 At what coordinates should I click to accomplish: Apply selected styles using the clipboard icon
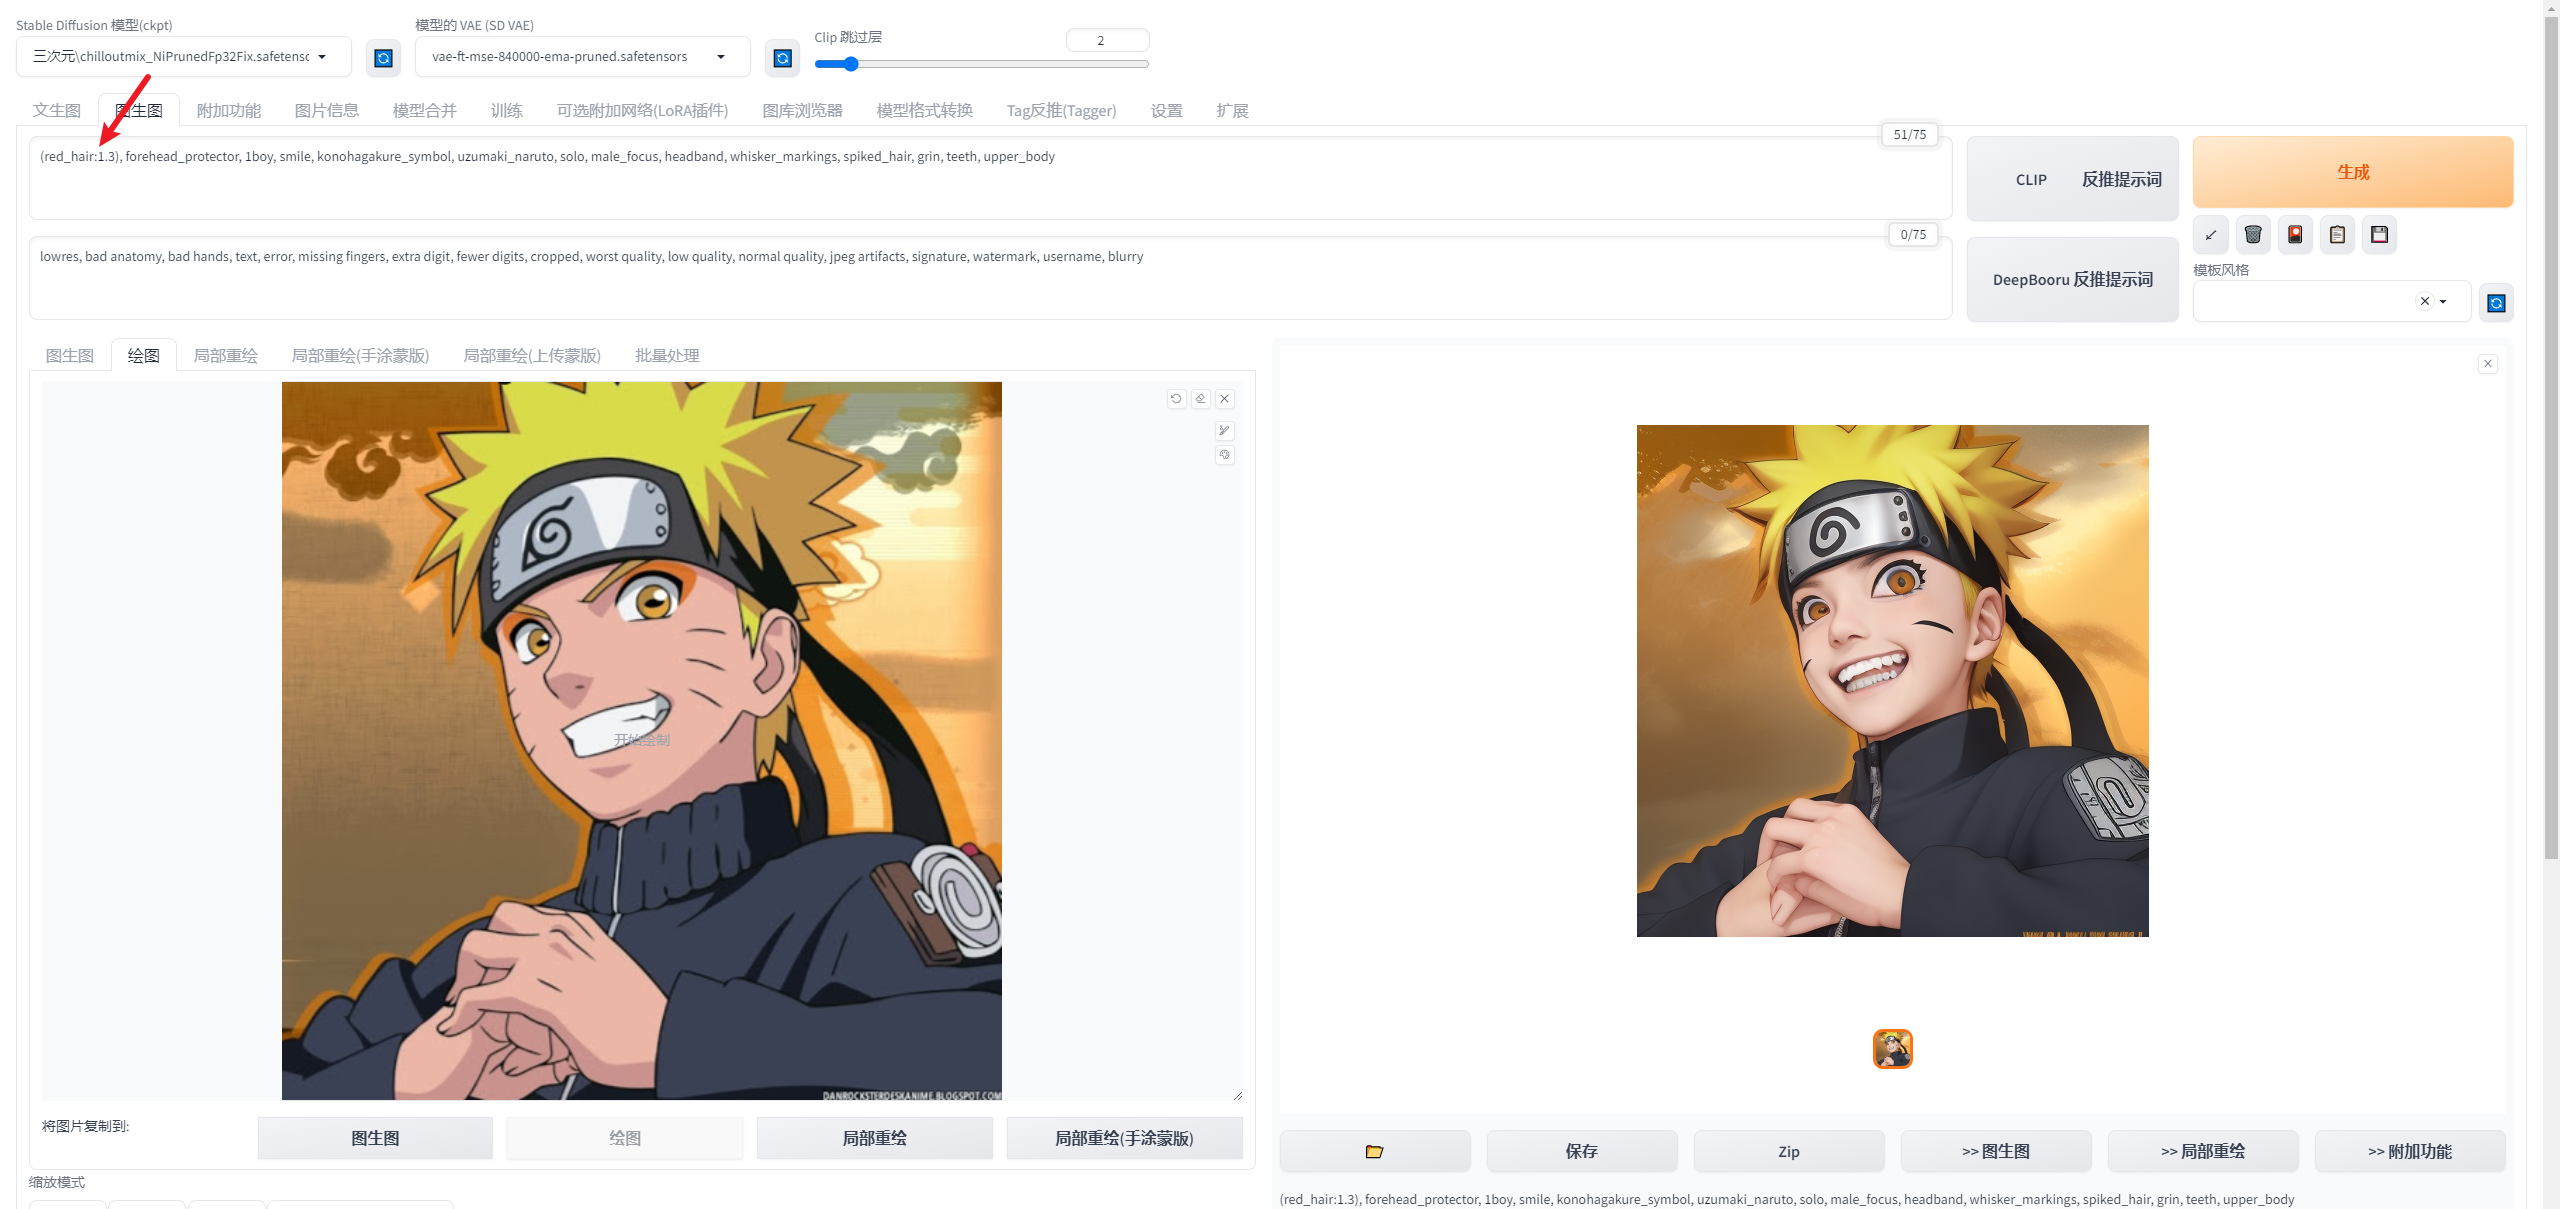(x=2337, y=235)
